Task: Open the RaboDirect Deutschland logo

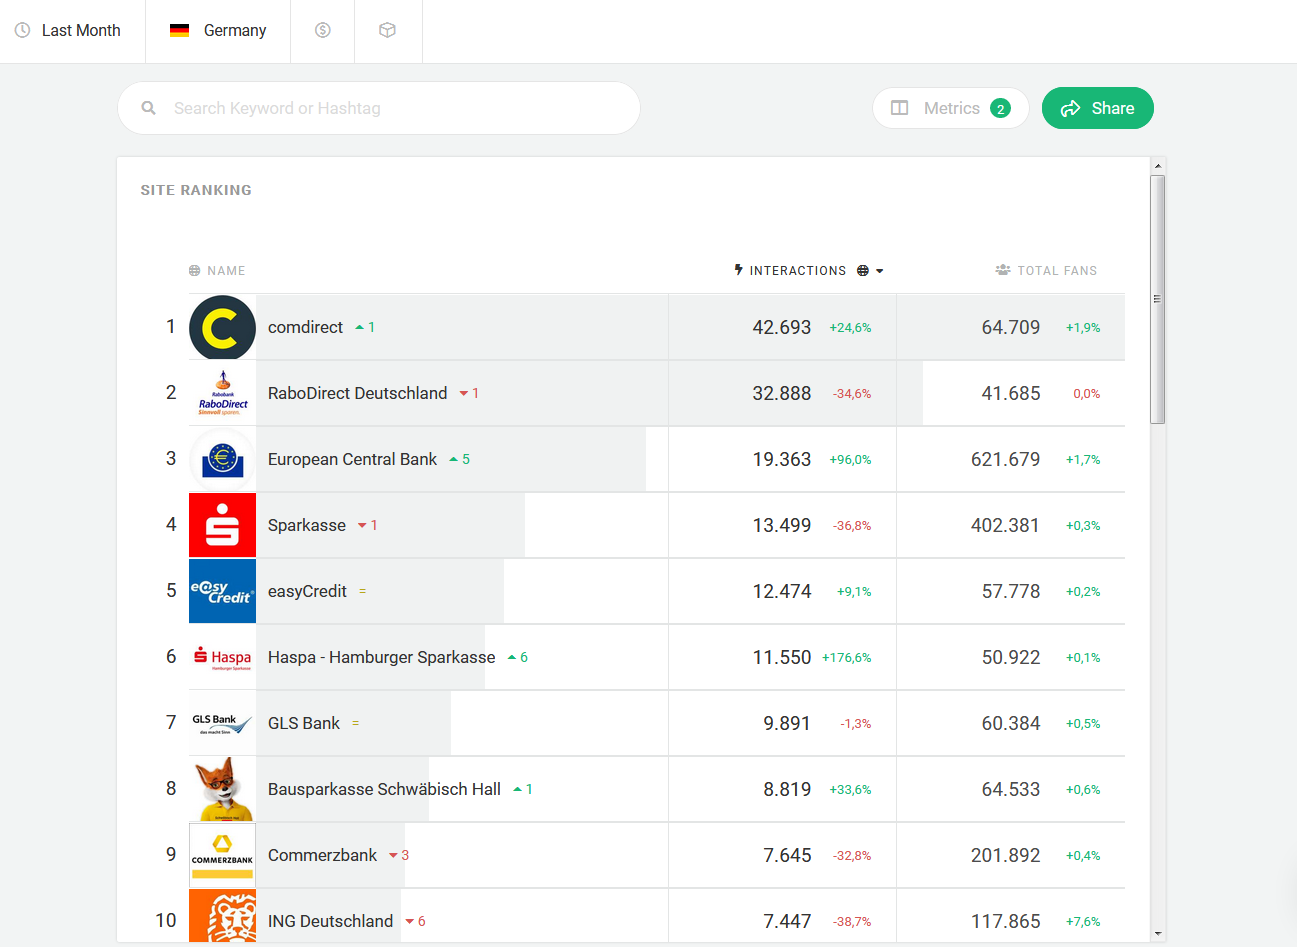Action: click(222, 393)
